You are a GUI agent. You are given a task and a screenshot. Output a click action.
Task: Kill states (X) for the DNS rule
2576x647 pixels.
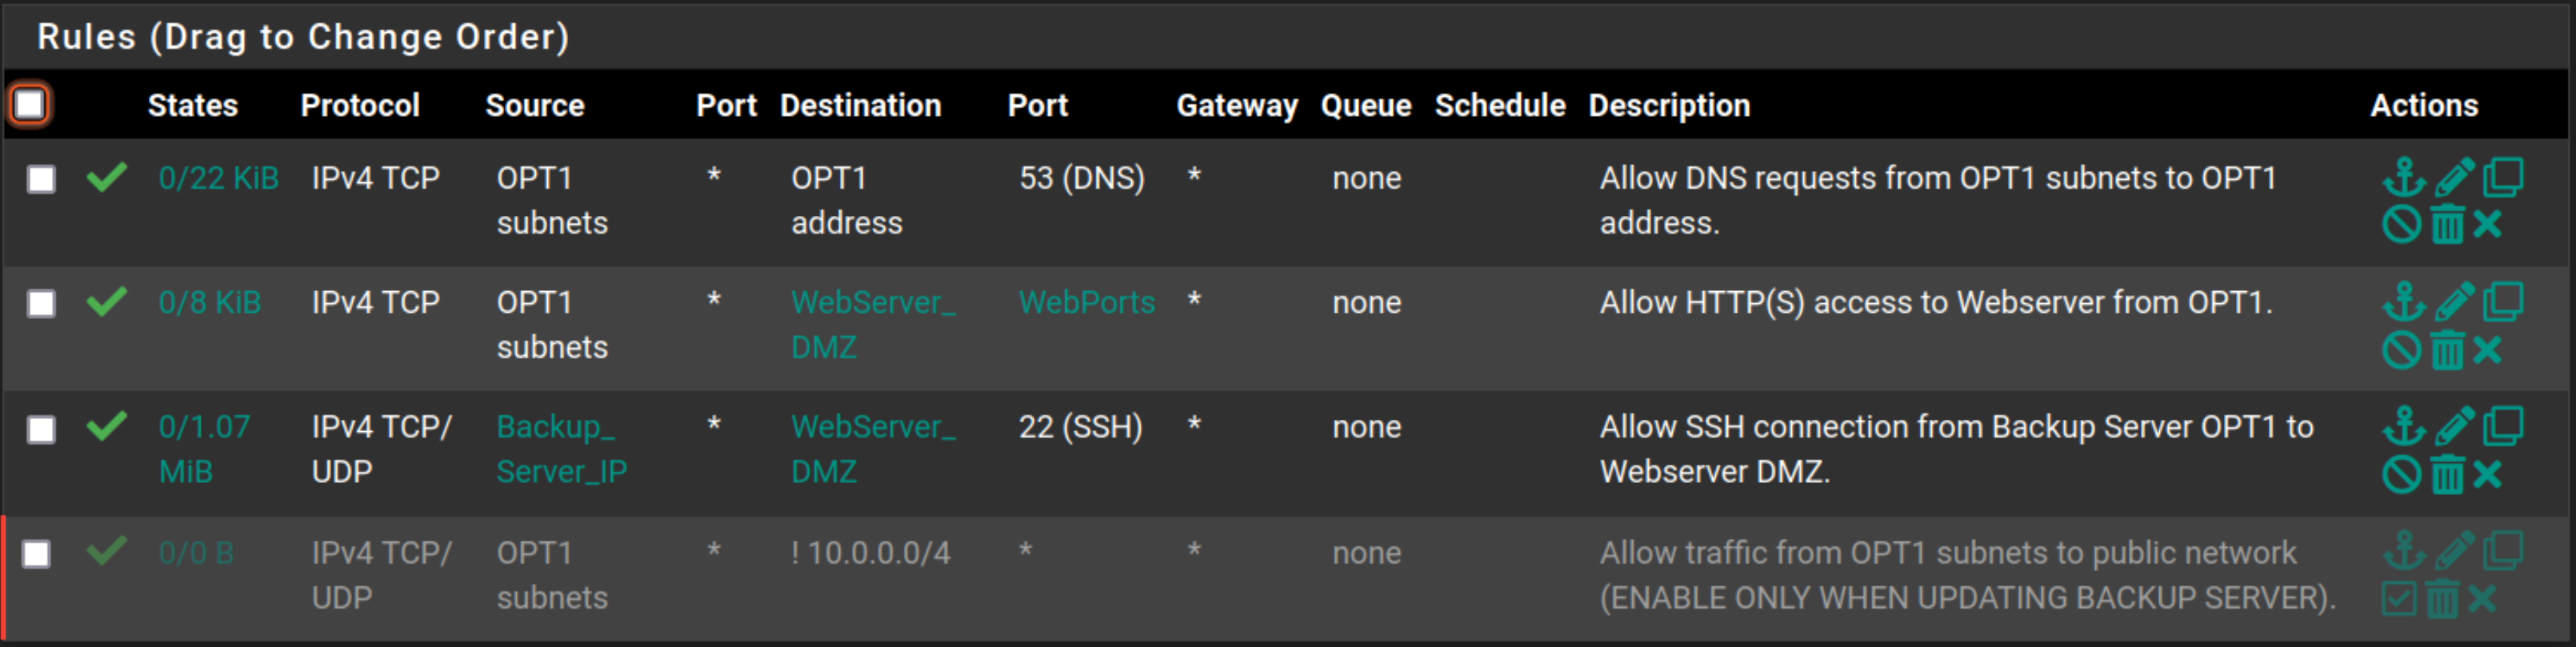point(2487,224)
